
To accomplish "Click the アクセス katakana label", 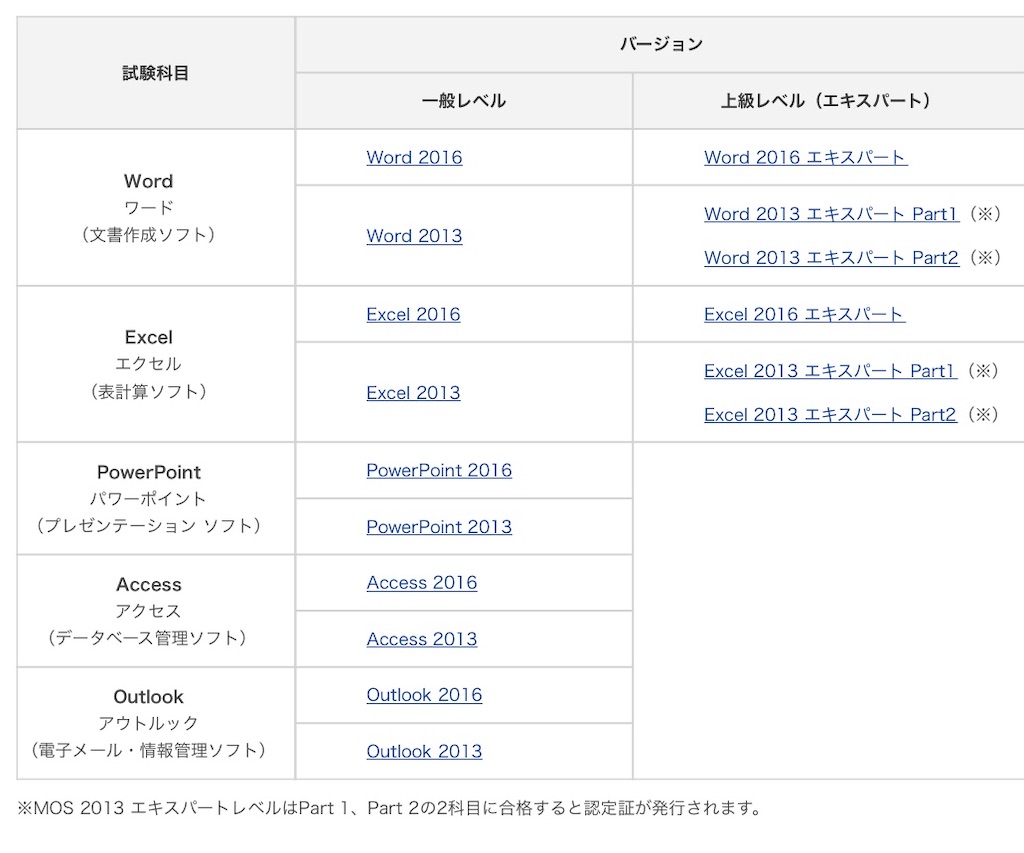I will 149,611.
